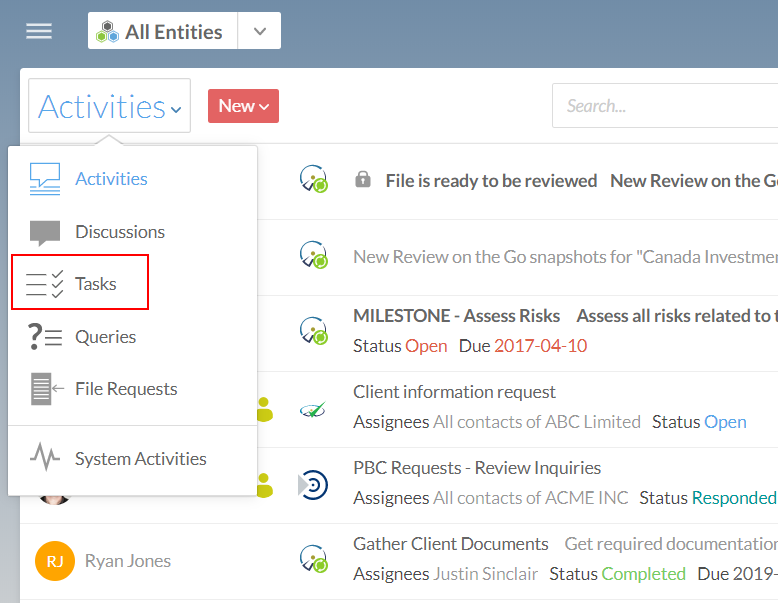Viewport: 778px width, 603px height.
Task: Click the Ryan Jones name
Action: (128, 561)
